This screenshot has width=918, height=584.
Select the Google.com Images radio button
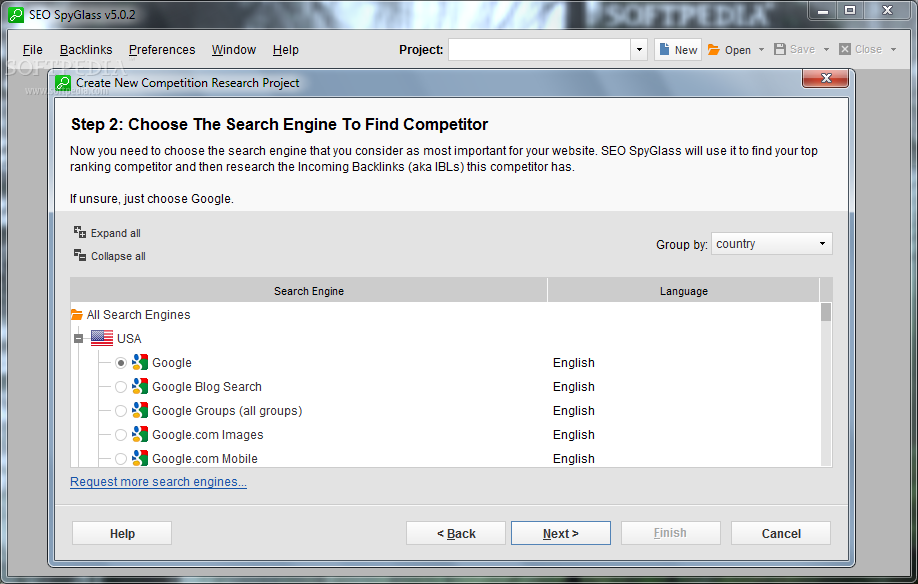[x=121, y=435]
